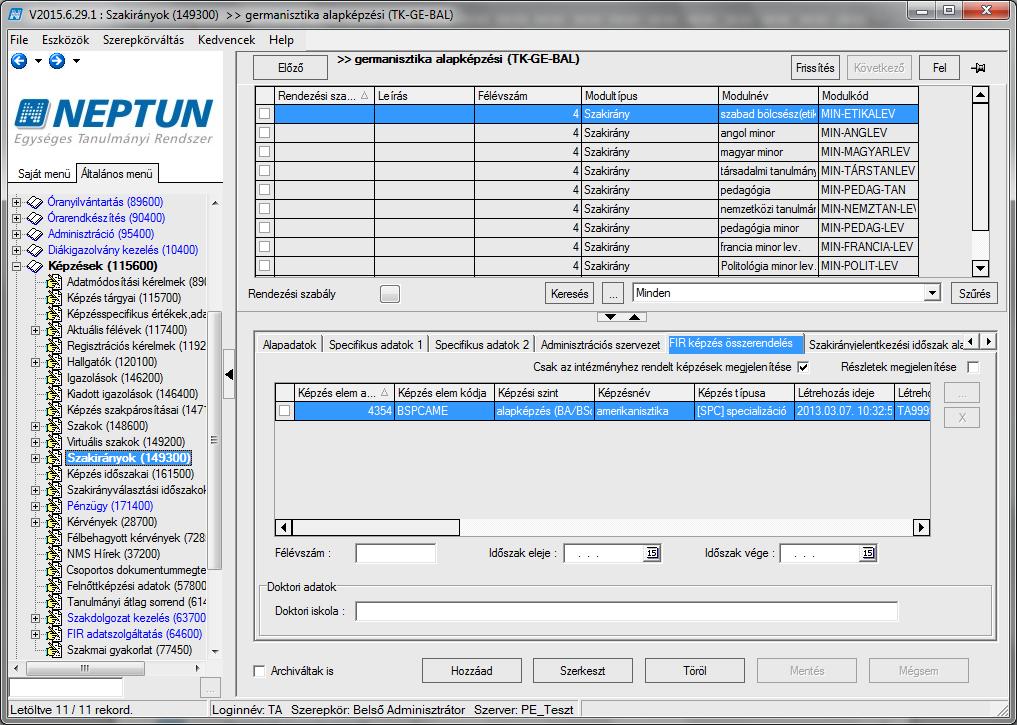Open the calendar picker for Időszak eleje

pyautogui.click(x=652, y=553)
